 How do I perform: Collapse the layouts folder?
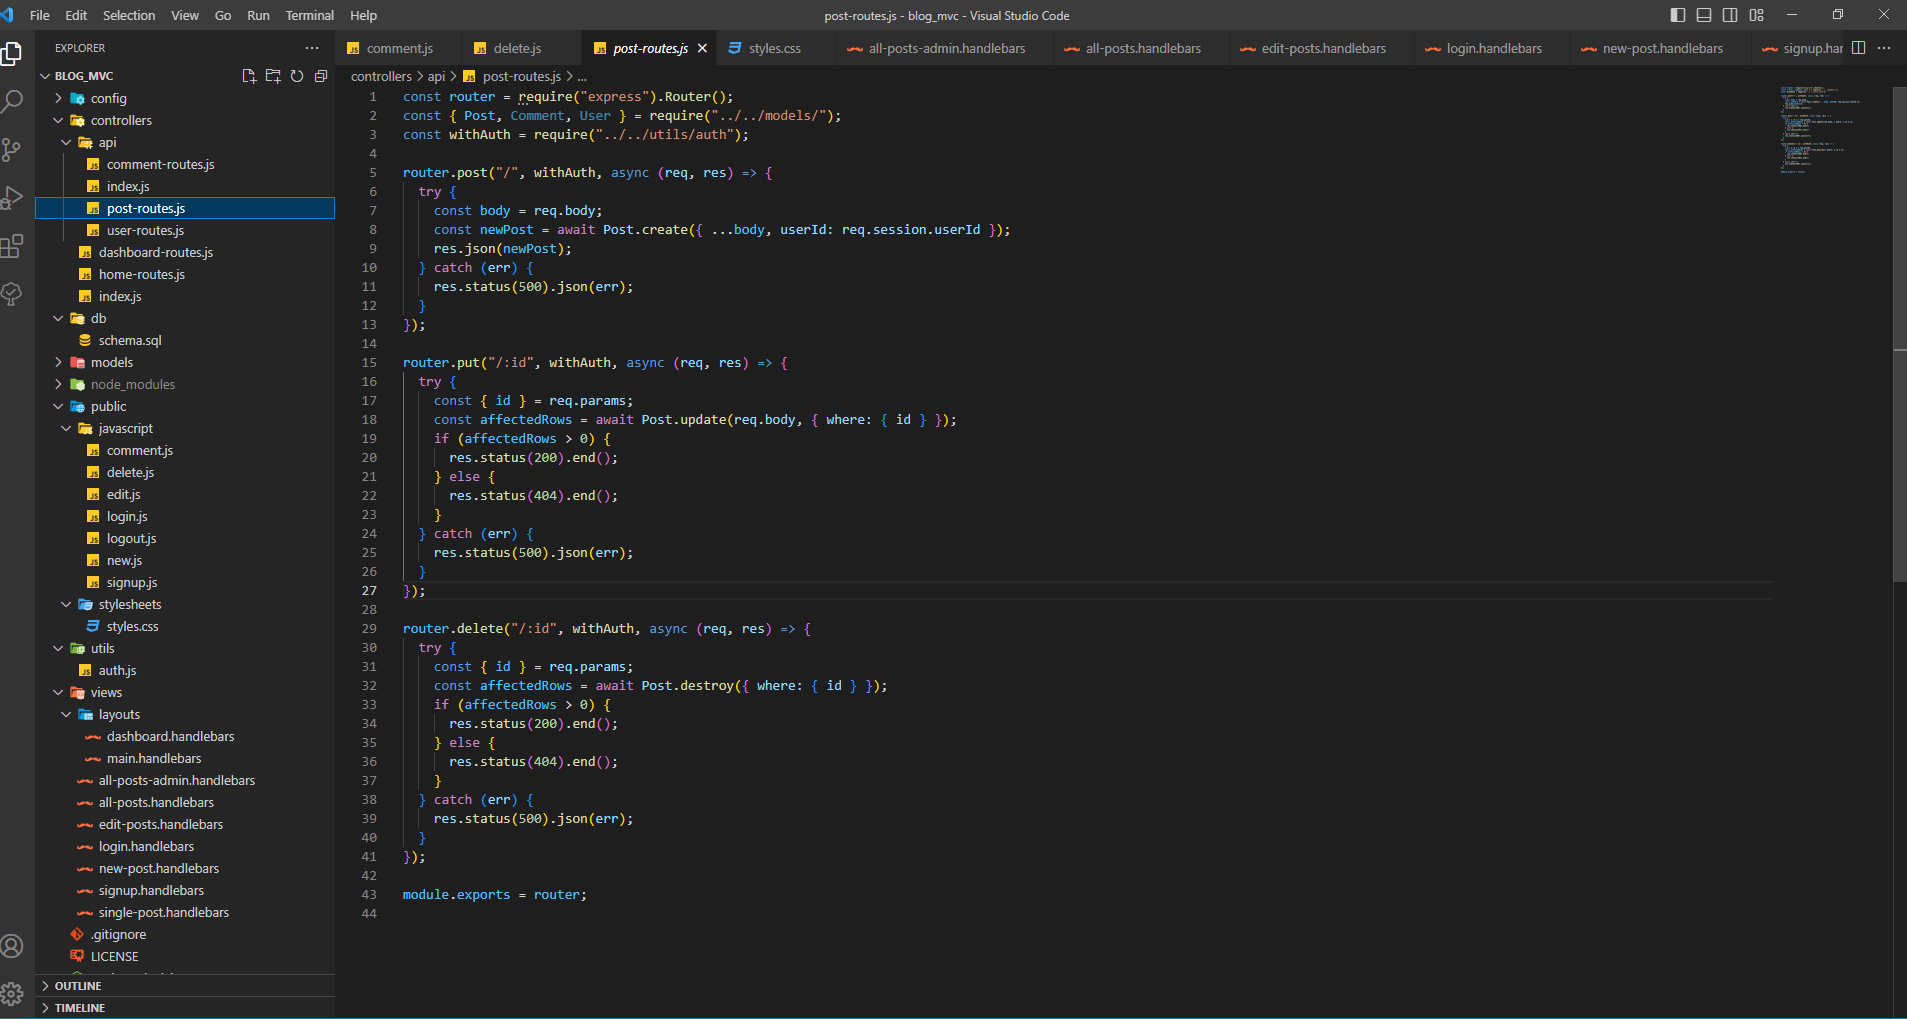(66, 714)
